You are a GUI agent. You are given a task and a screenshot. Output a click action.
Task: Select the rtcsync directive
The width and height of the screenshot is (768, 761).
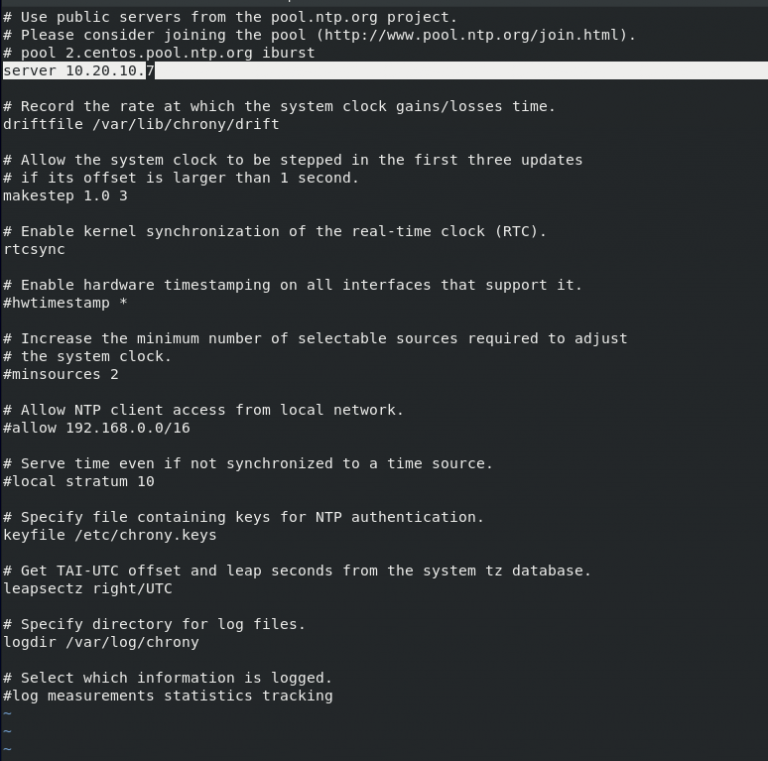click(34, 249)
